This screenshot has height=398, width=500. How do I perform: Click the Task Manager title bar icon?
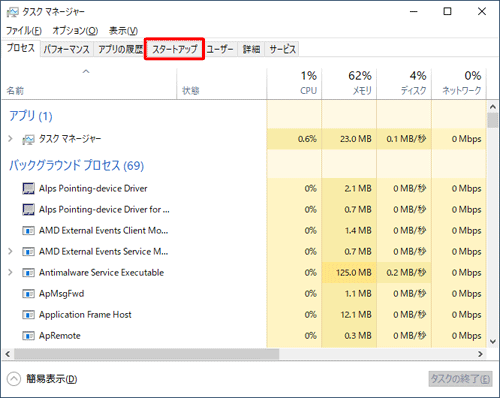pos(13,12)
